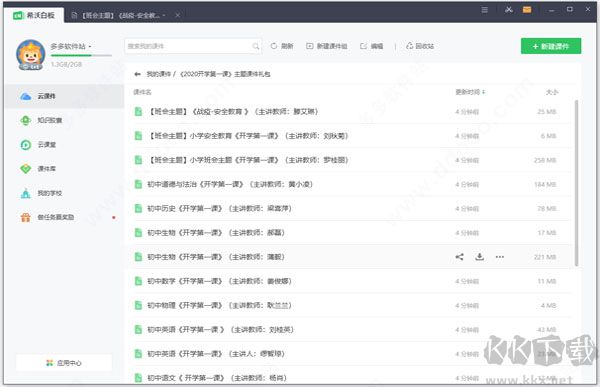Click the scissors tool icon in title bar
The height and width of the screenshot is (387, 600).
509,10
